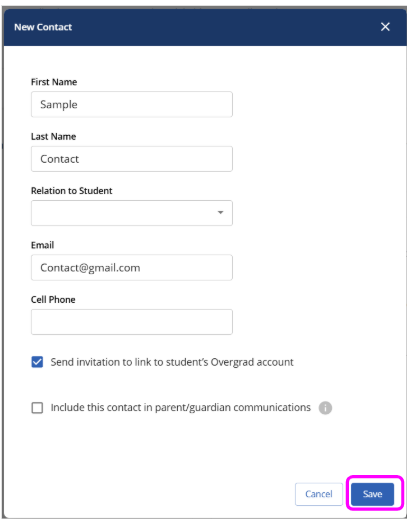Click the Last Name label
This screenshot has width=407, height=520.
(x=53, y=136)
